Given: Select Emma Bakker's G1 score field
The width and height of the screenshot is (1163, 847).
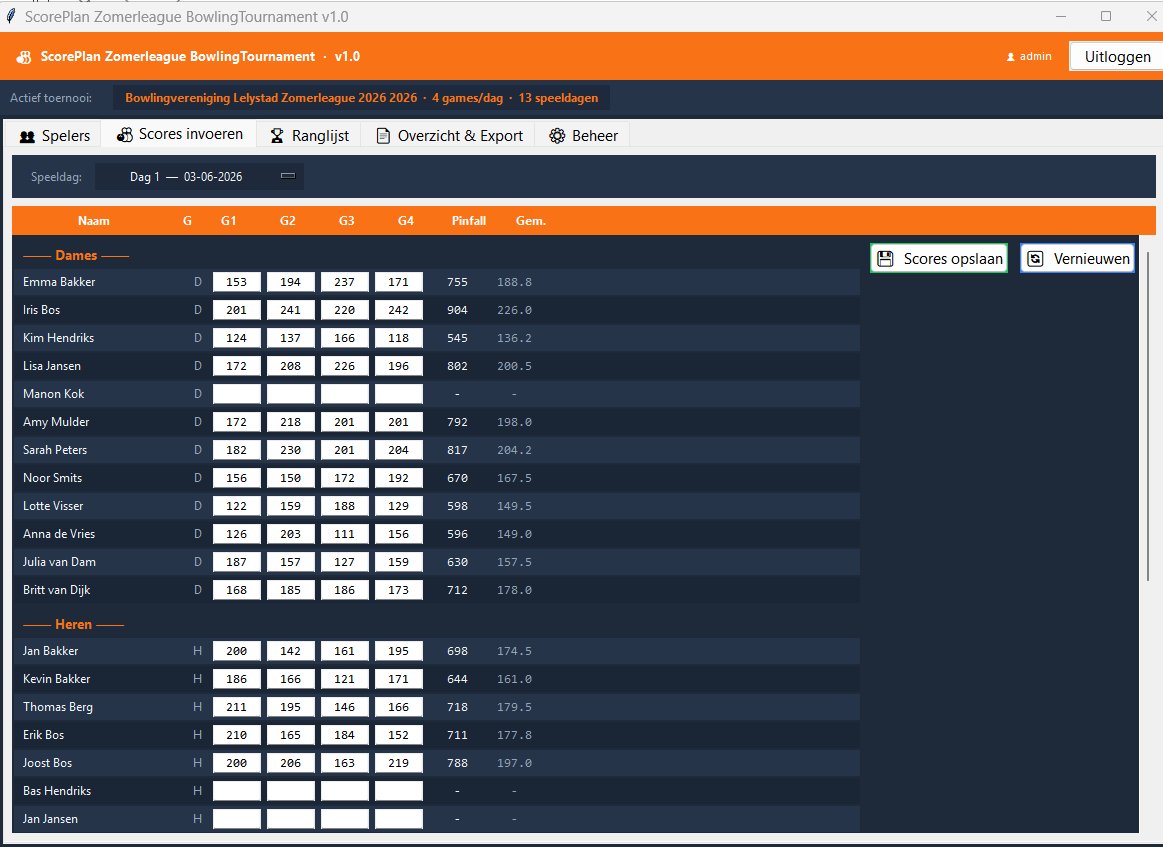Looking at the screenshot, I should point(237,282).
